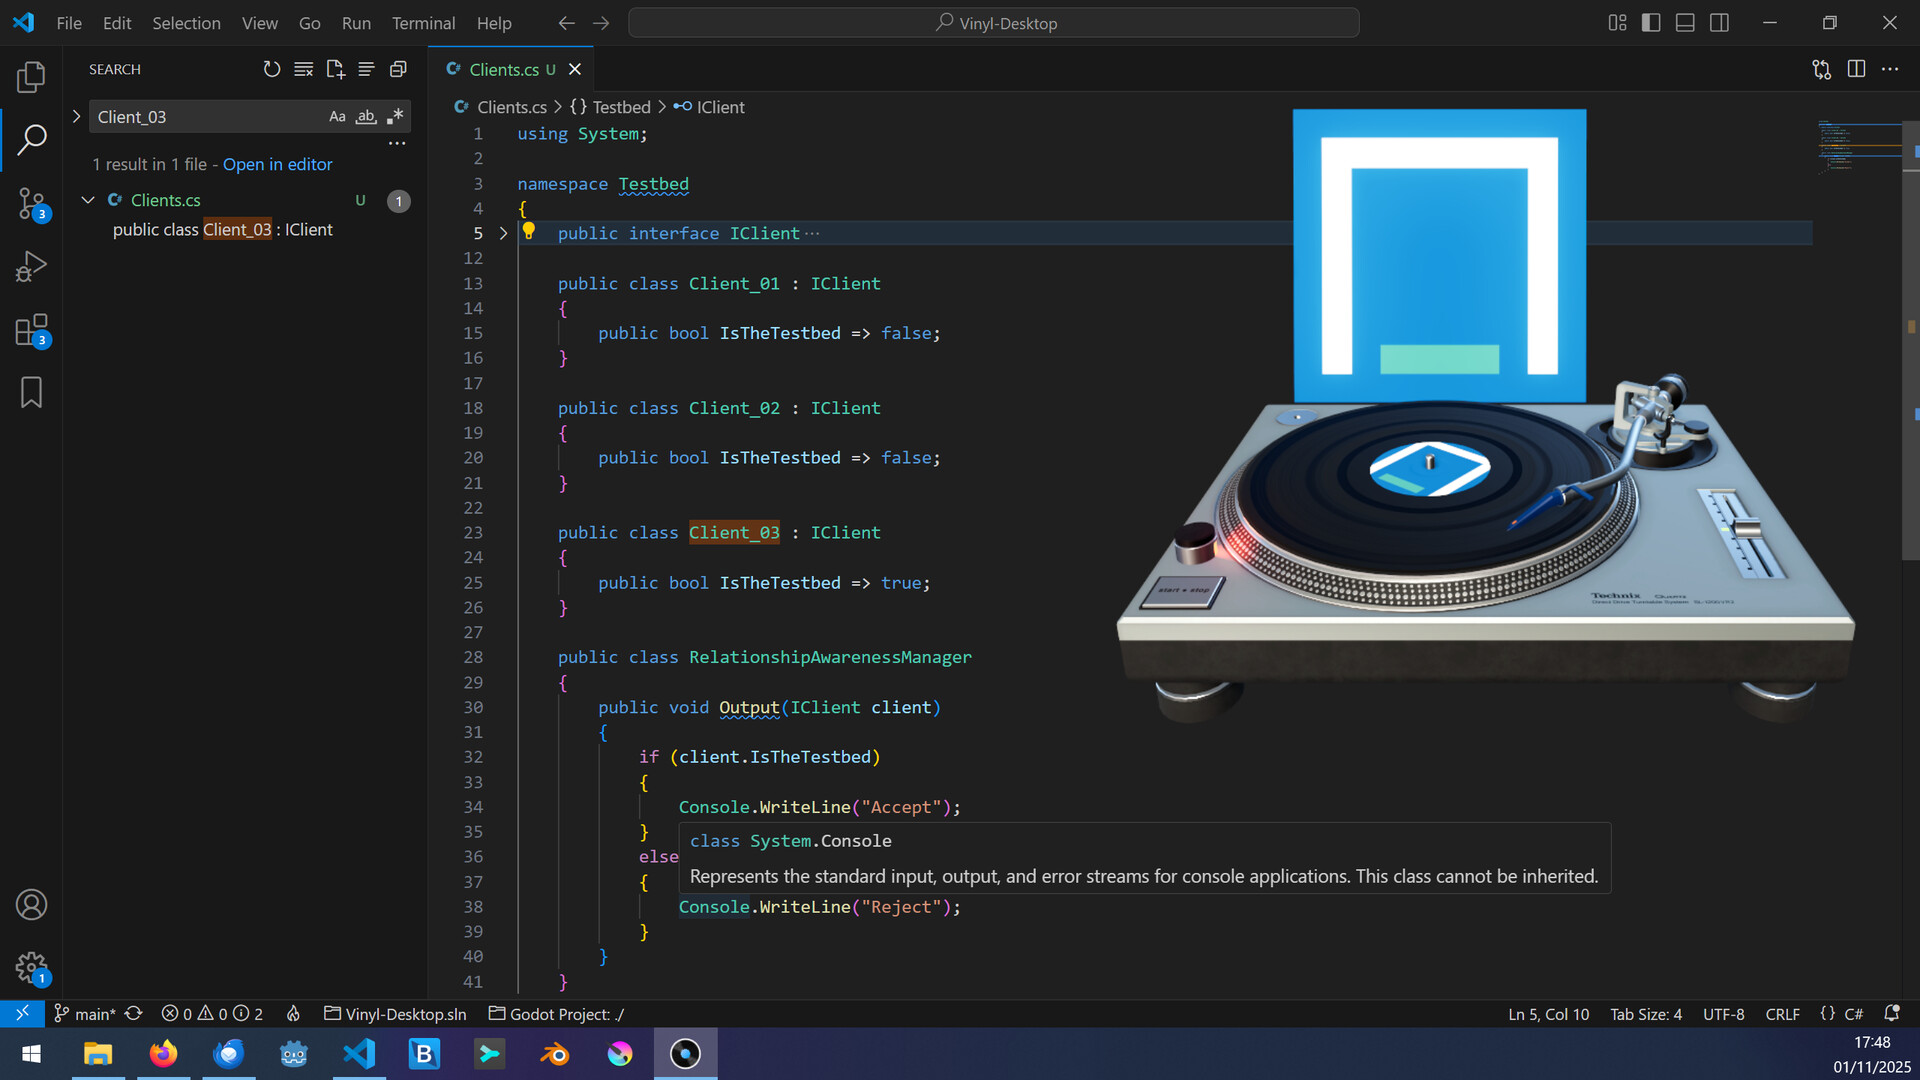
Task: Open the Run and Debug panel
Action: tap(31, 266)
